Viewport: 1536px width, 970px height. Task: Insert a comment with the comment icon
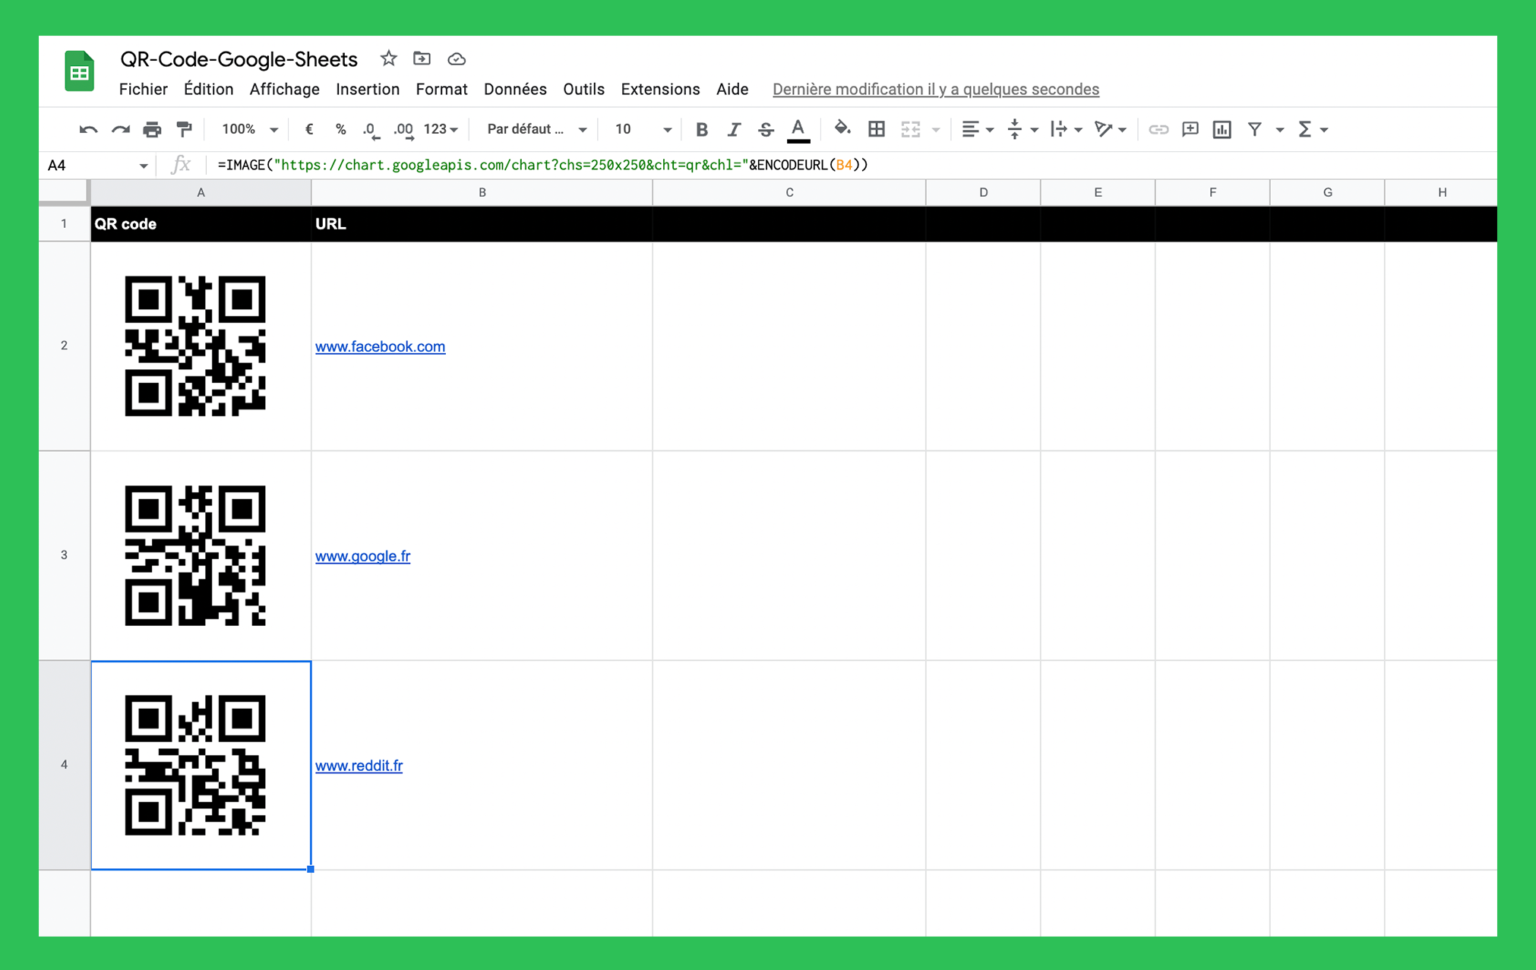pyautogui.click(x=1190, y=129)
